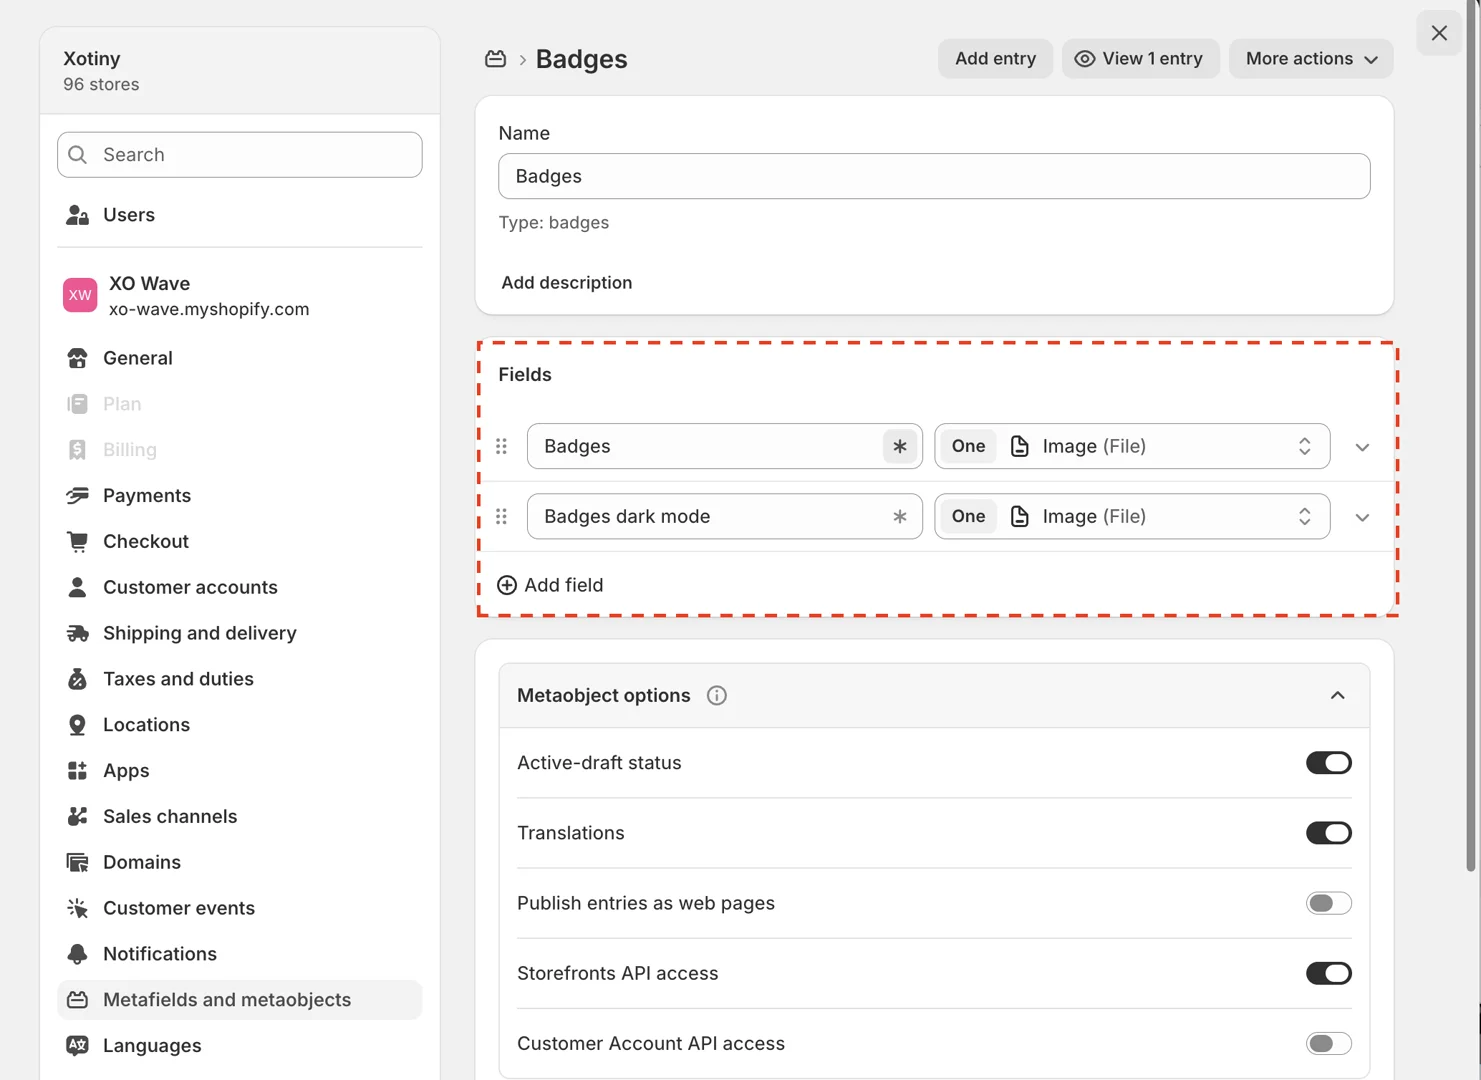Open Notifications settings
This screenshot has width=1481, height=1080.
240,954
